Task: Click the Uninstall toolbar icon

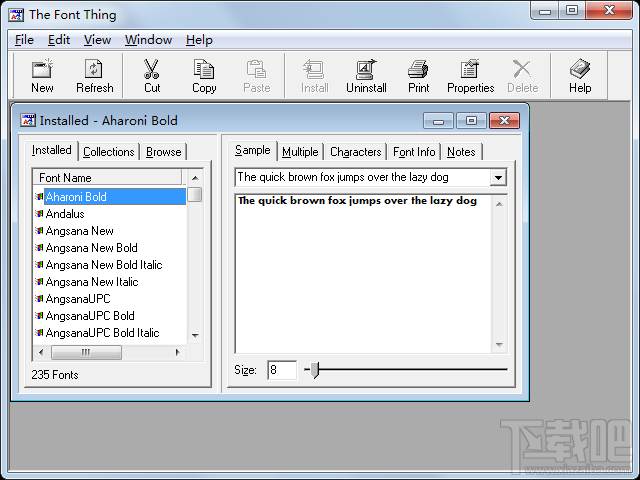Action: 366,69
